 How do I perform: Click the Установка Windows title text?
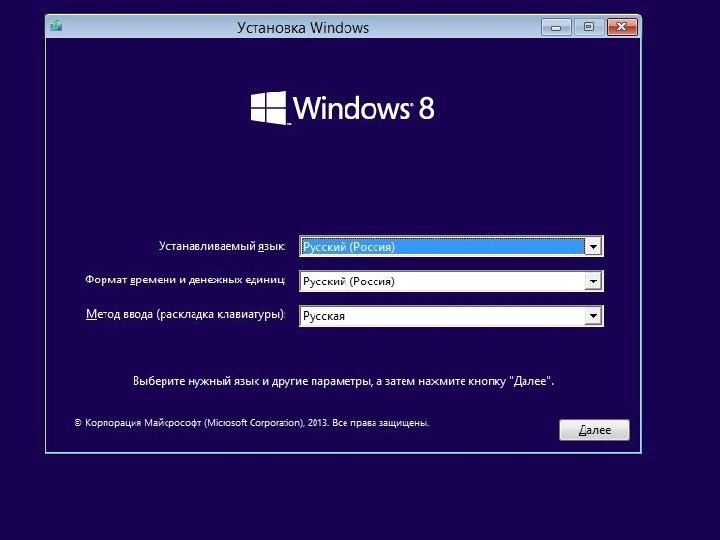click(303, 28)
